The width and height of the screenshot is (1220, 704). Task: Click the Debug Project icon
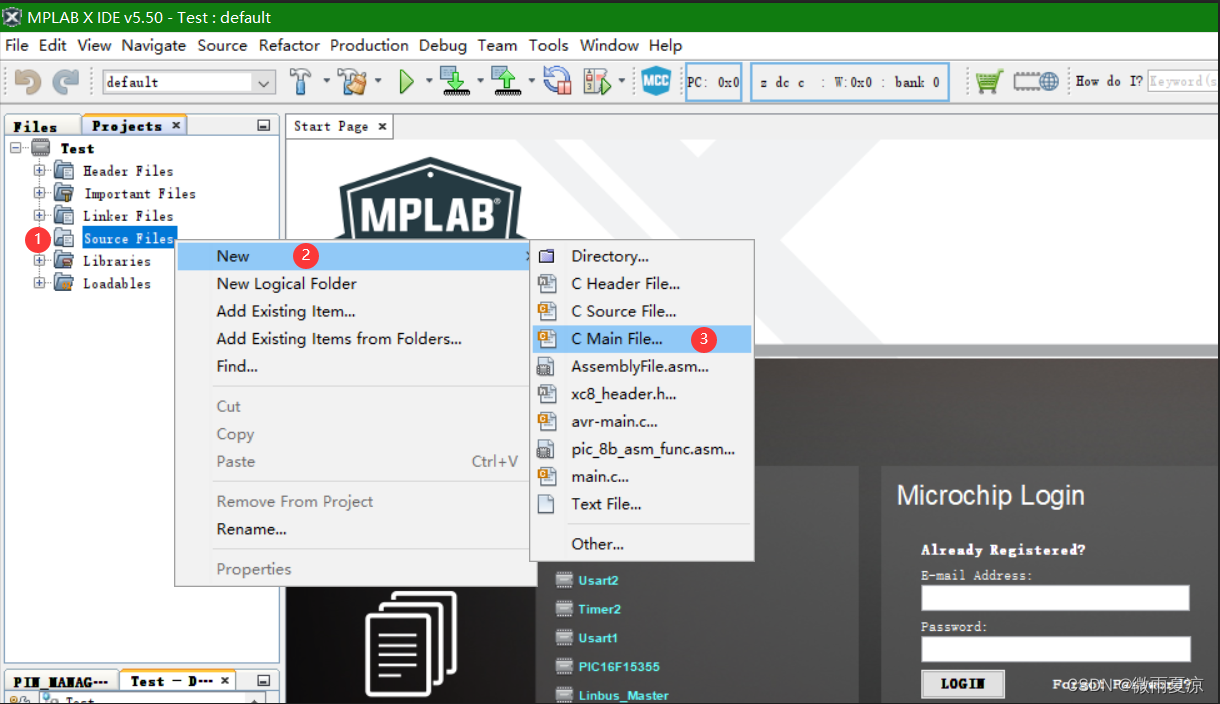tap(598, 82)
